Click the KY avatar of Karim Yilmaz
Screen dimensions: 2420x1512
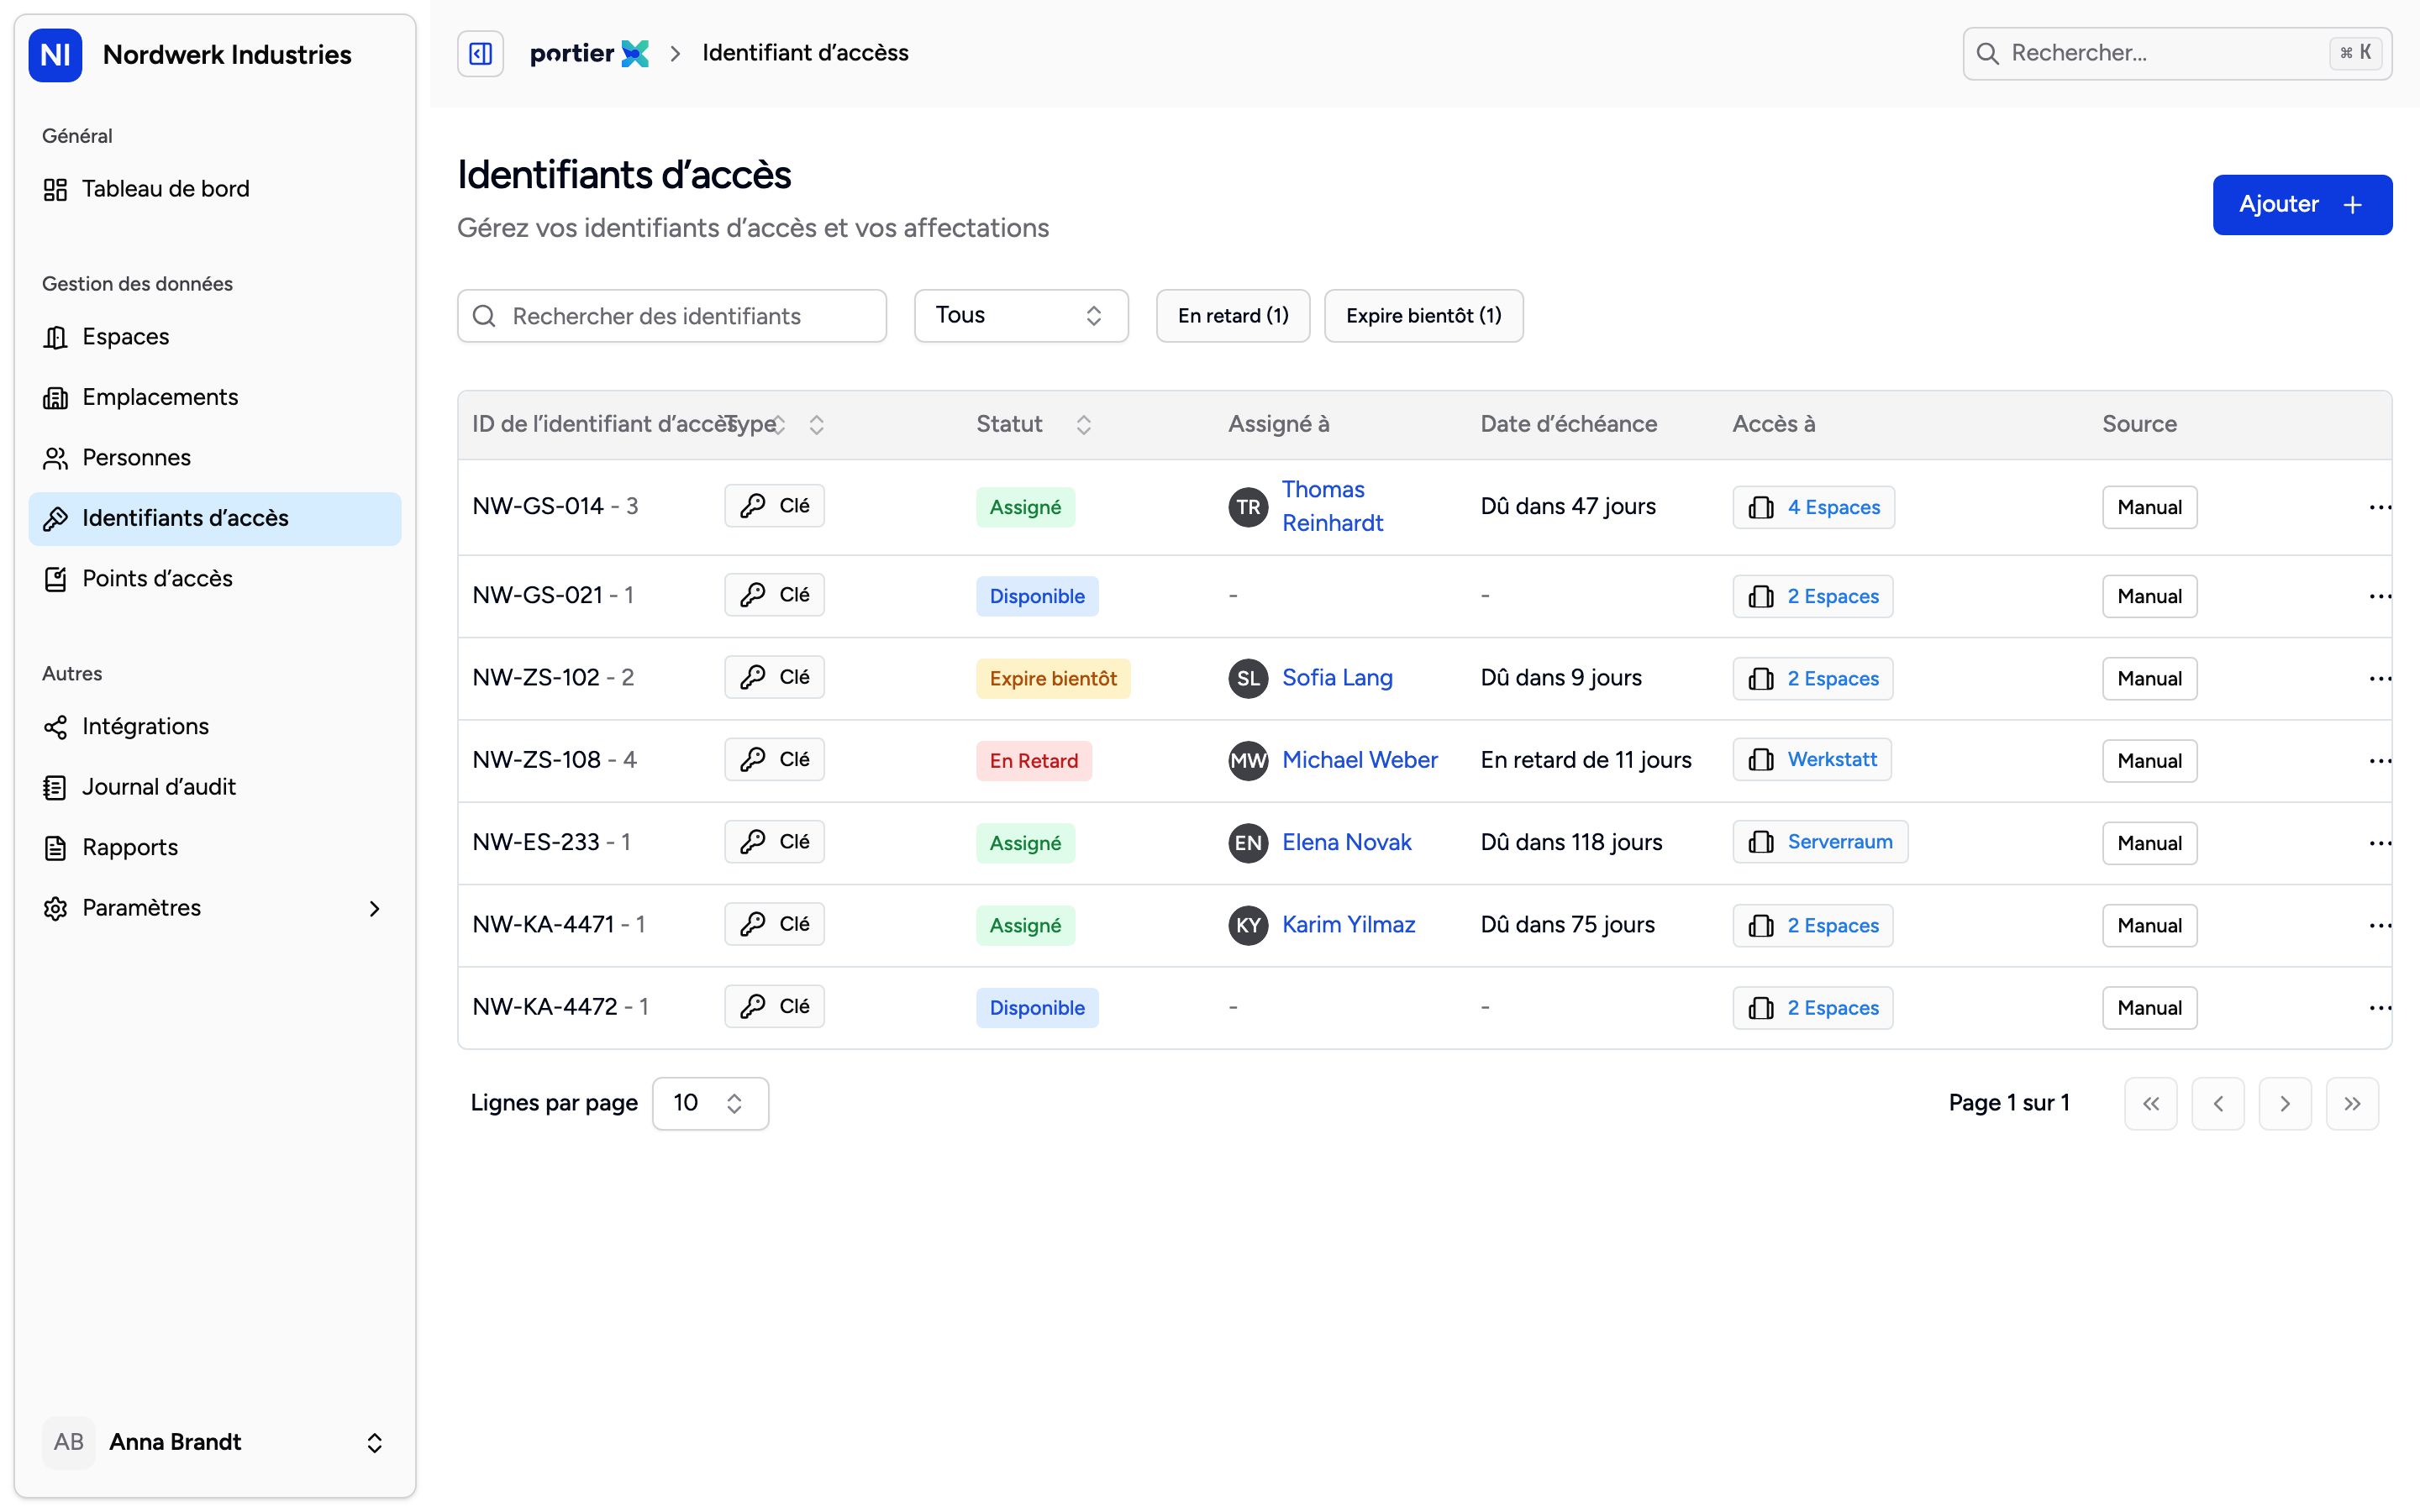(1248, 925)
